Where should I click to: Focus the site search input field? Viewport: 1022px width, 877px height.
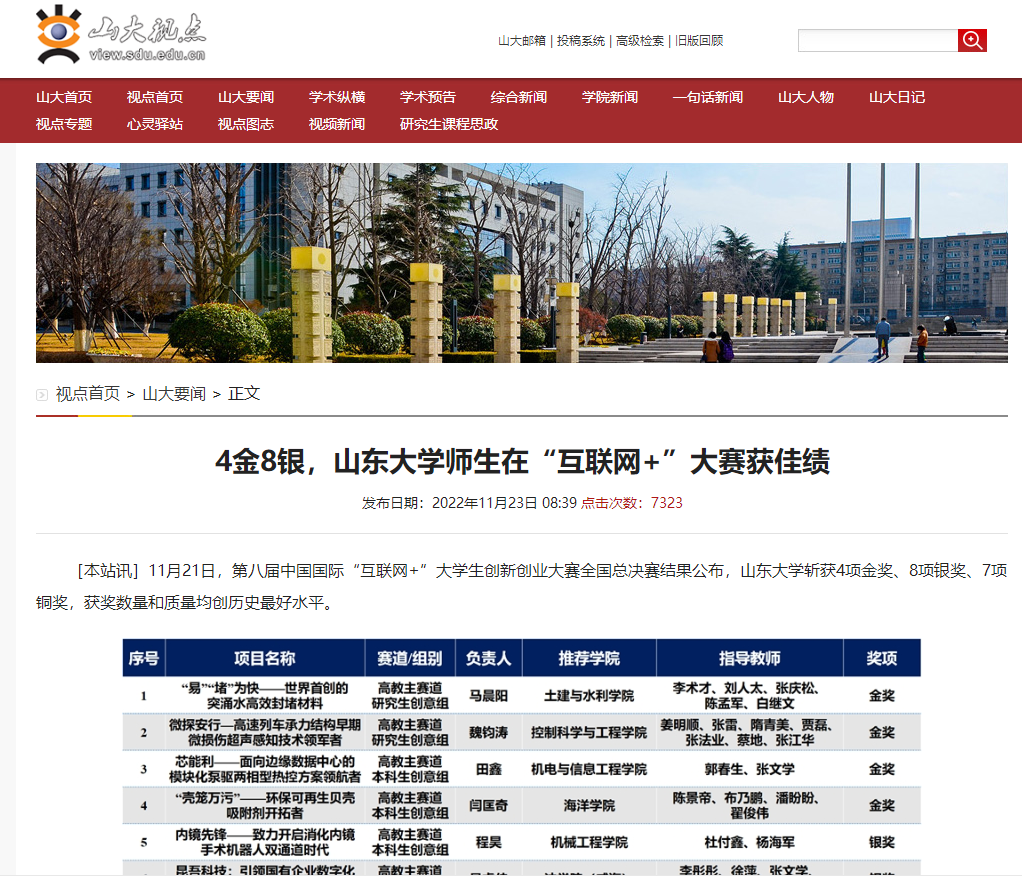pos(877,40)
